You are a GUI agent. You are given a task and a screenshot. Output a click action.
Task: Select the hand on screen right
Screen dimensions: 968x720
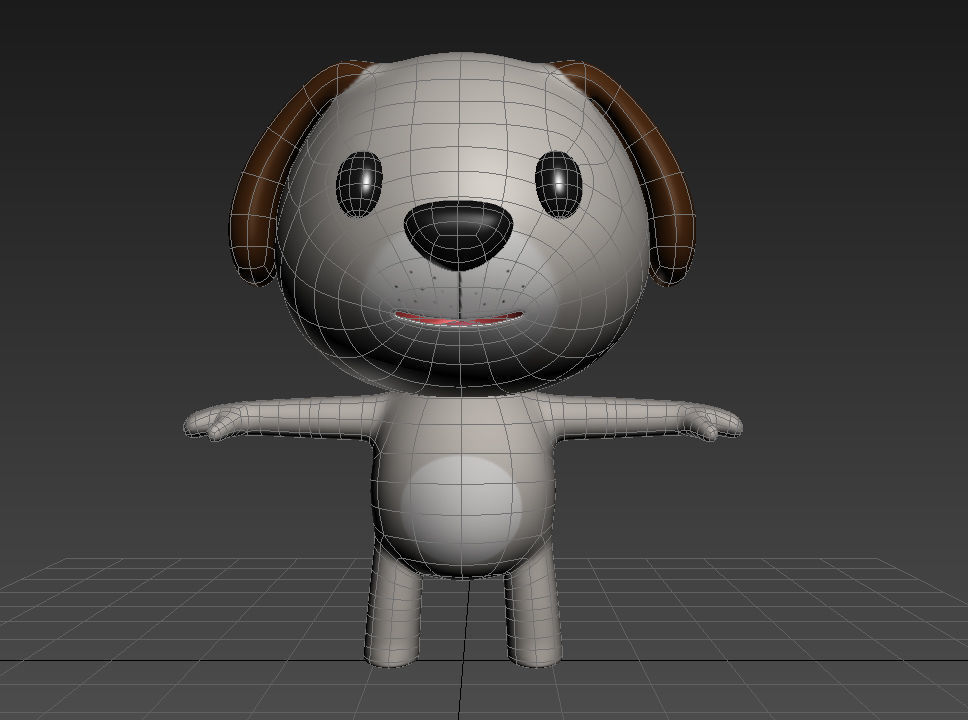pos(711,421)
